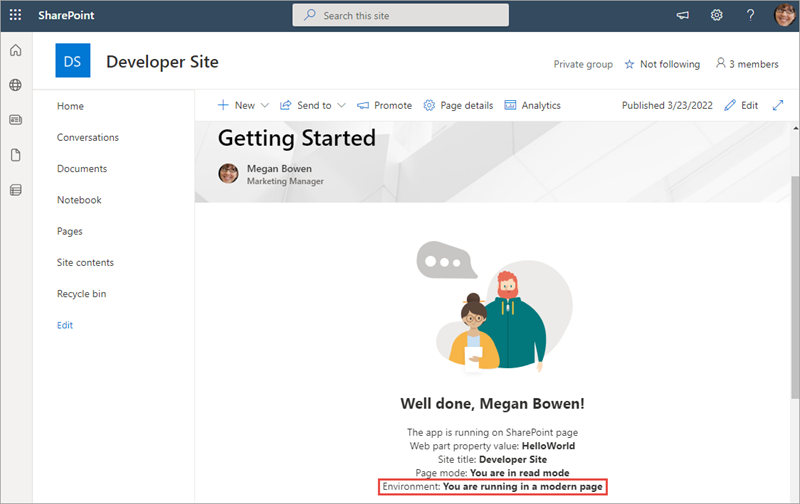Open My news icon in app bar
Viewport: 800px width, 504px height.
click(x=16, y=120)
